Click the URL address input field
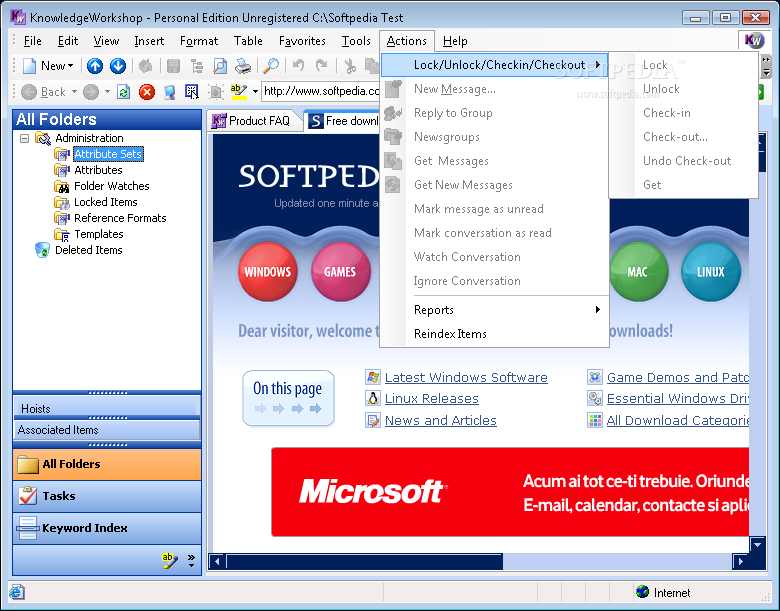The width and height of the screenshot is (780, 611). 320,92
